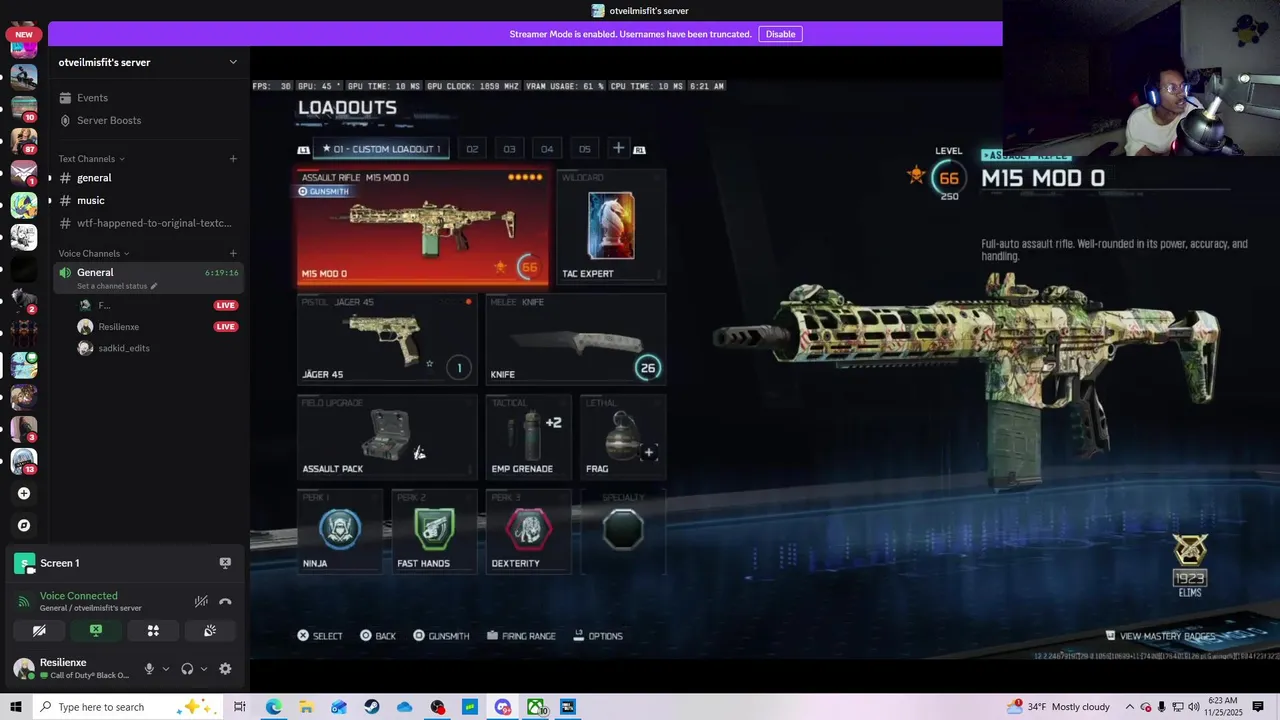Open microphone input options chevron
This screenshot has height=720, width=1280.
(x=166, y=669)
